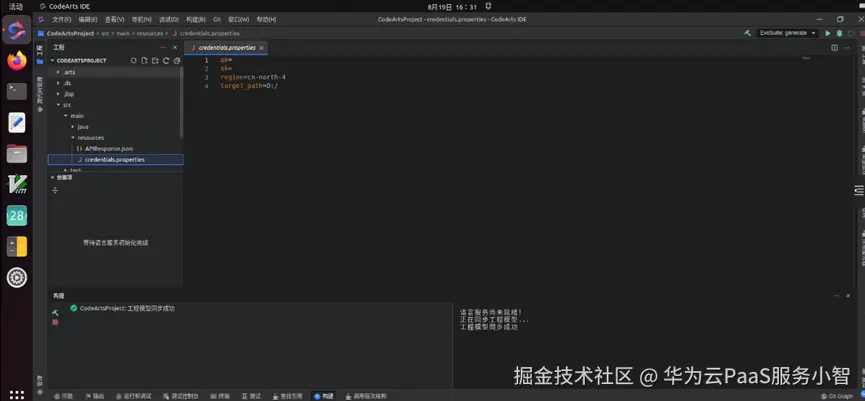Open the 文件(F) menu
Image resolution: width=865 pixels, height=401 pixels.
pyautogui.click(x=61, y=19)
